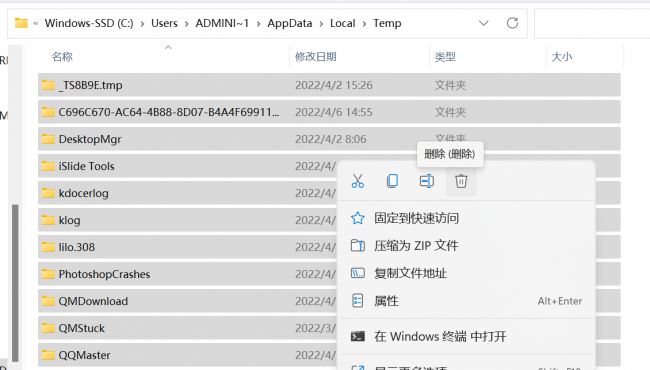Click folder icon of kdocerlog
650x370 pixels.
pos(48,193)
